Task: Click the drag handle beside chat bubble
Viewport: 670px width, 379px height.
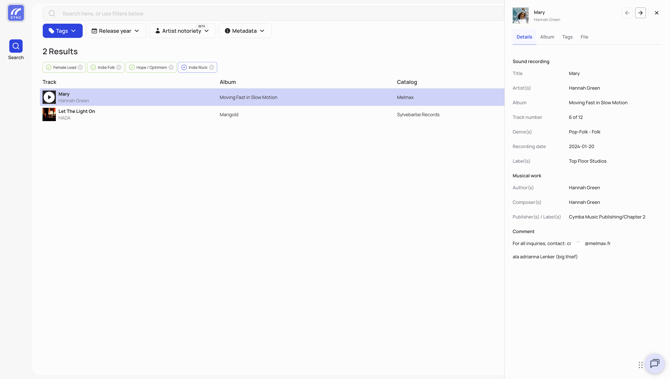Action: pos(641,365)
